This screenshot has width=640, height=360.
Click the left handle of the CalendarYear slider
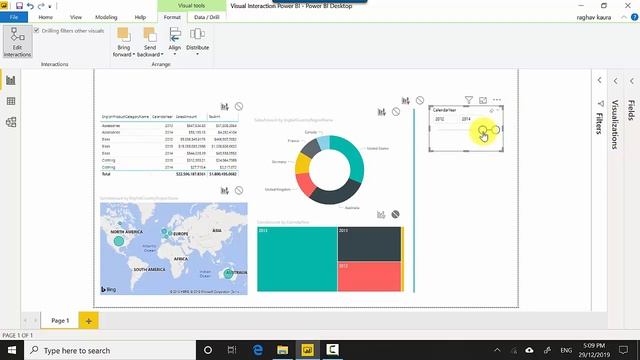[482, 130]
